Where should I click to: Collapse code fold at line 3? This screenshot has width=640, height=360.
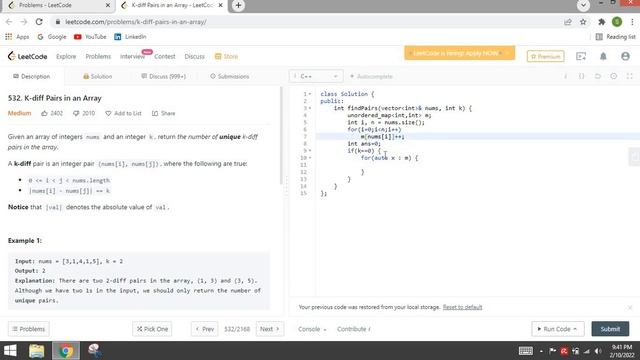click(x=310, y=108)
